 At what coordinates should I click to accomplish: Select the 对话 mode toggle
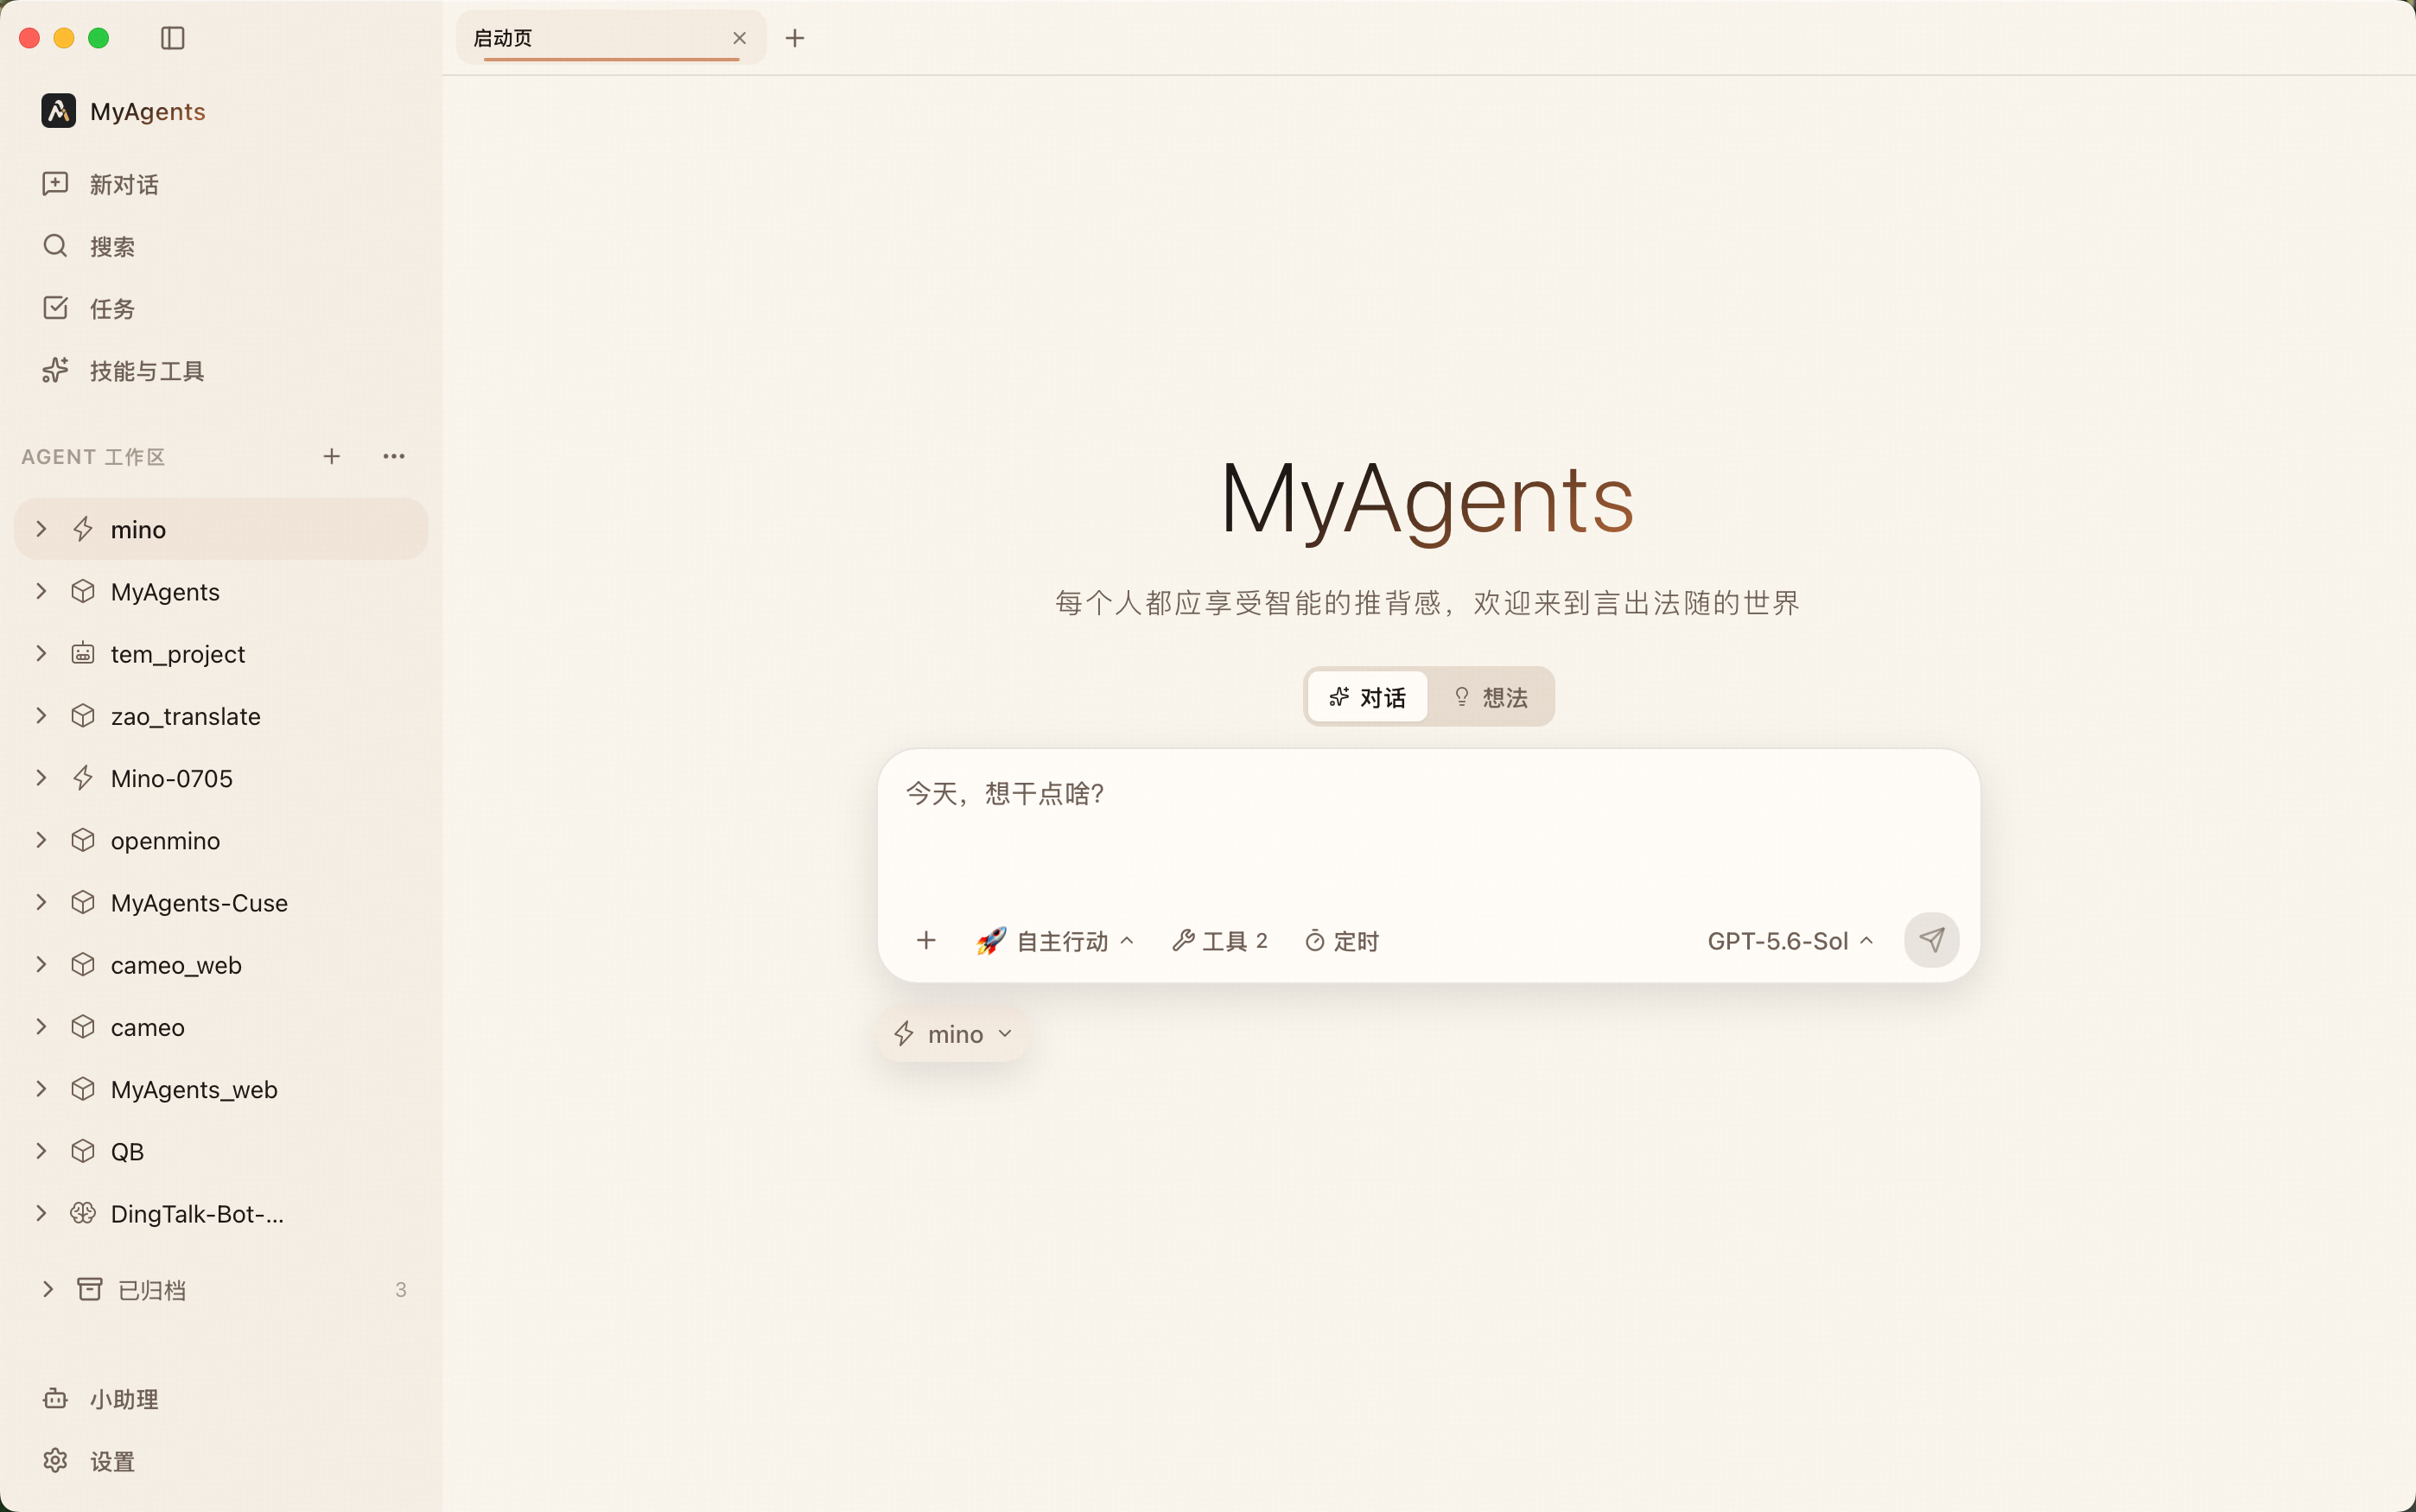coord(1367,697)
